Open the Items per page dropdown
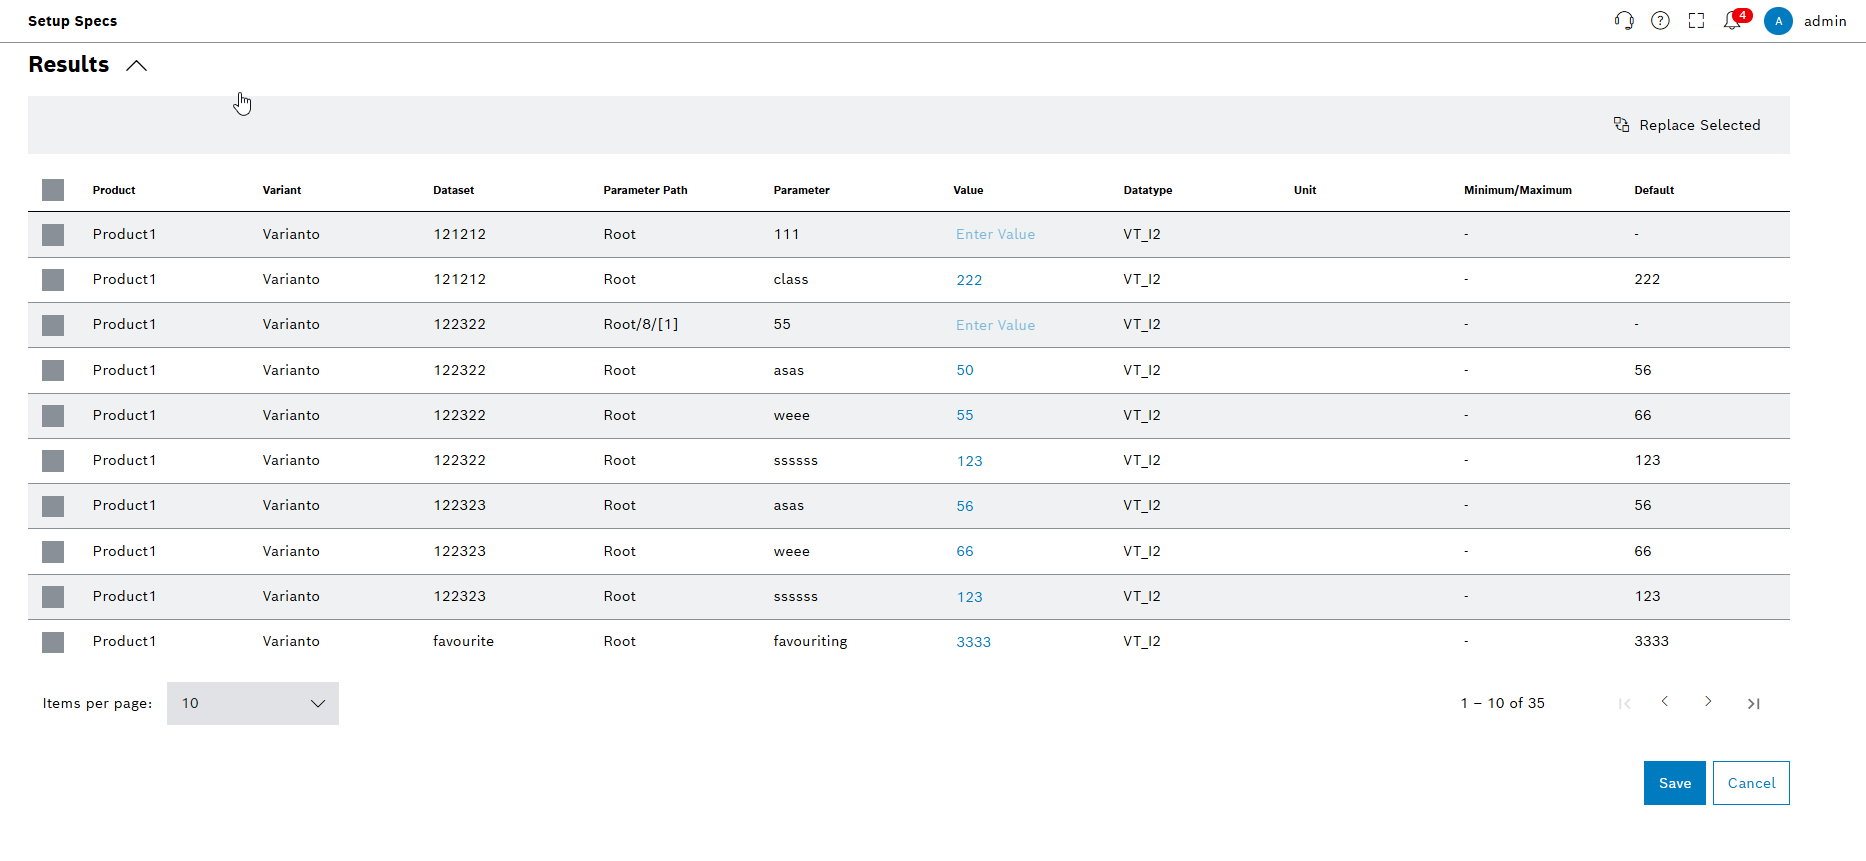 [252, 703]
